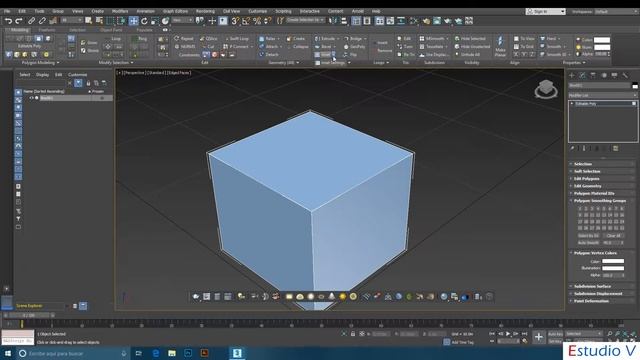
Task: Open the Motion panel icon
Action: [604, 76]
